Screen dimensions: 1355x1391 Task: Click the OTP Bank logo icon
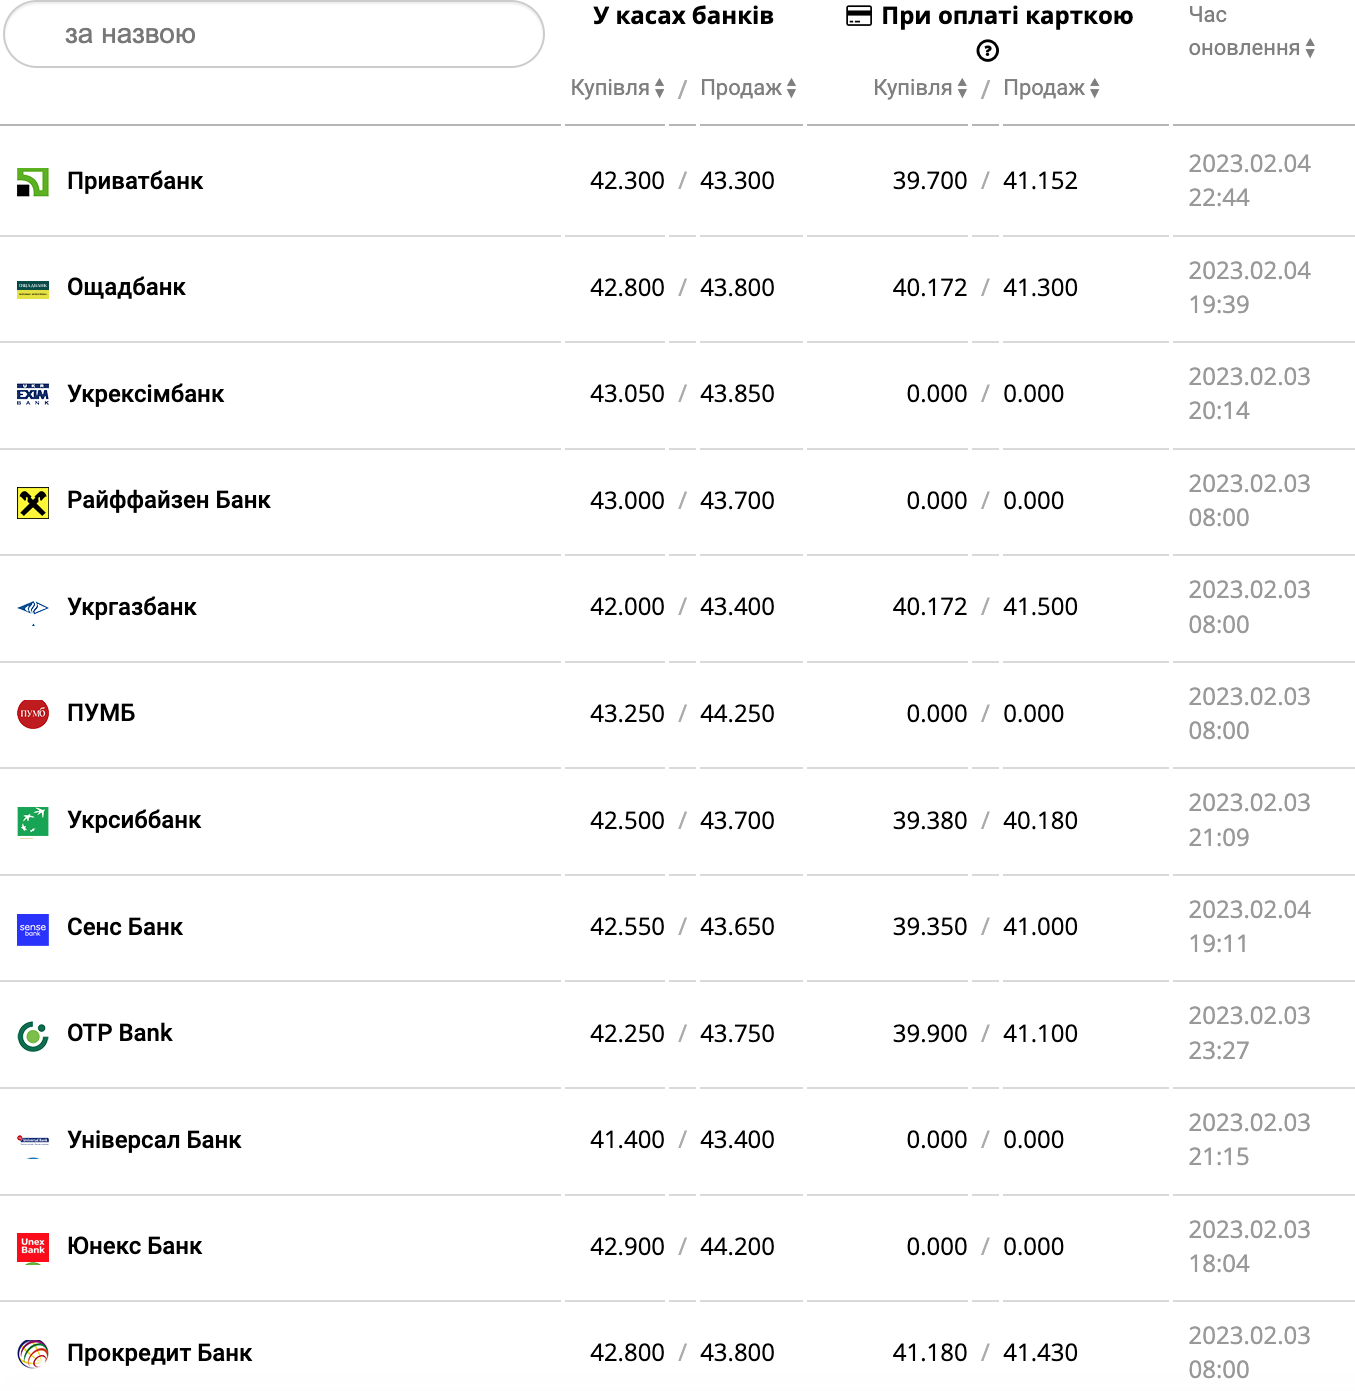(33, 1035)
